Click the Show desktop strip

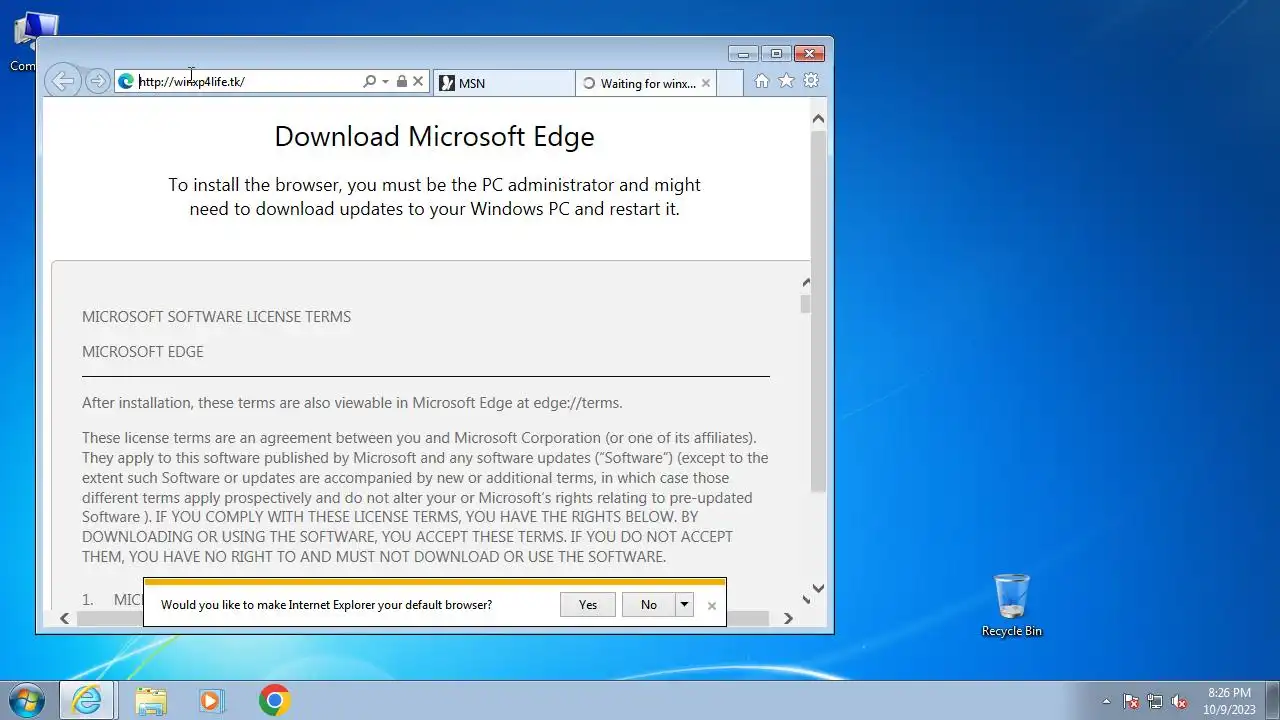click(1273, 700)
